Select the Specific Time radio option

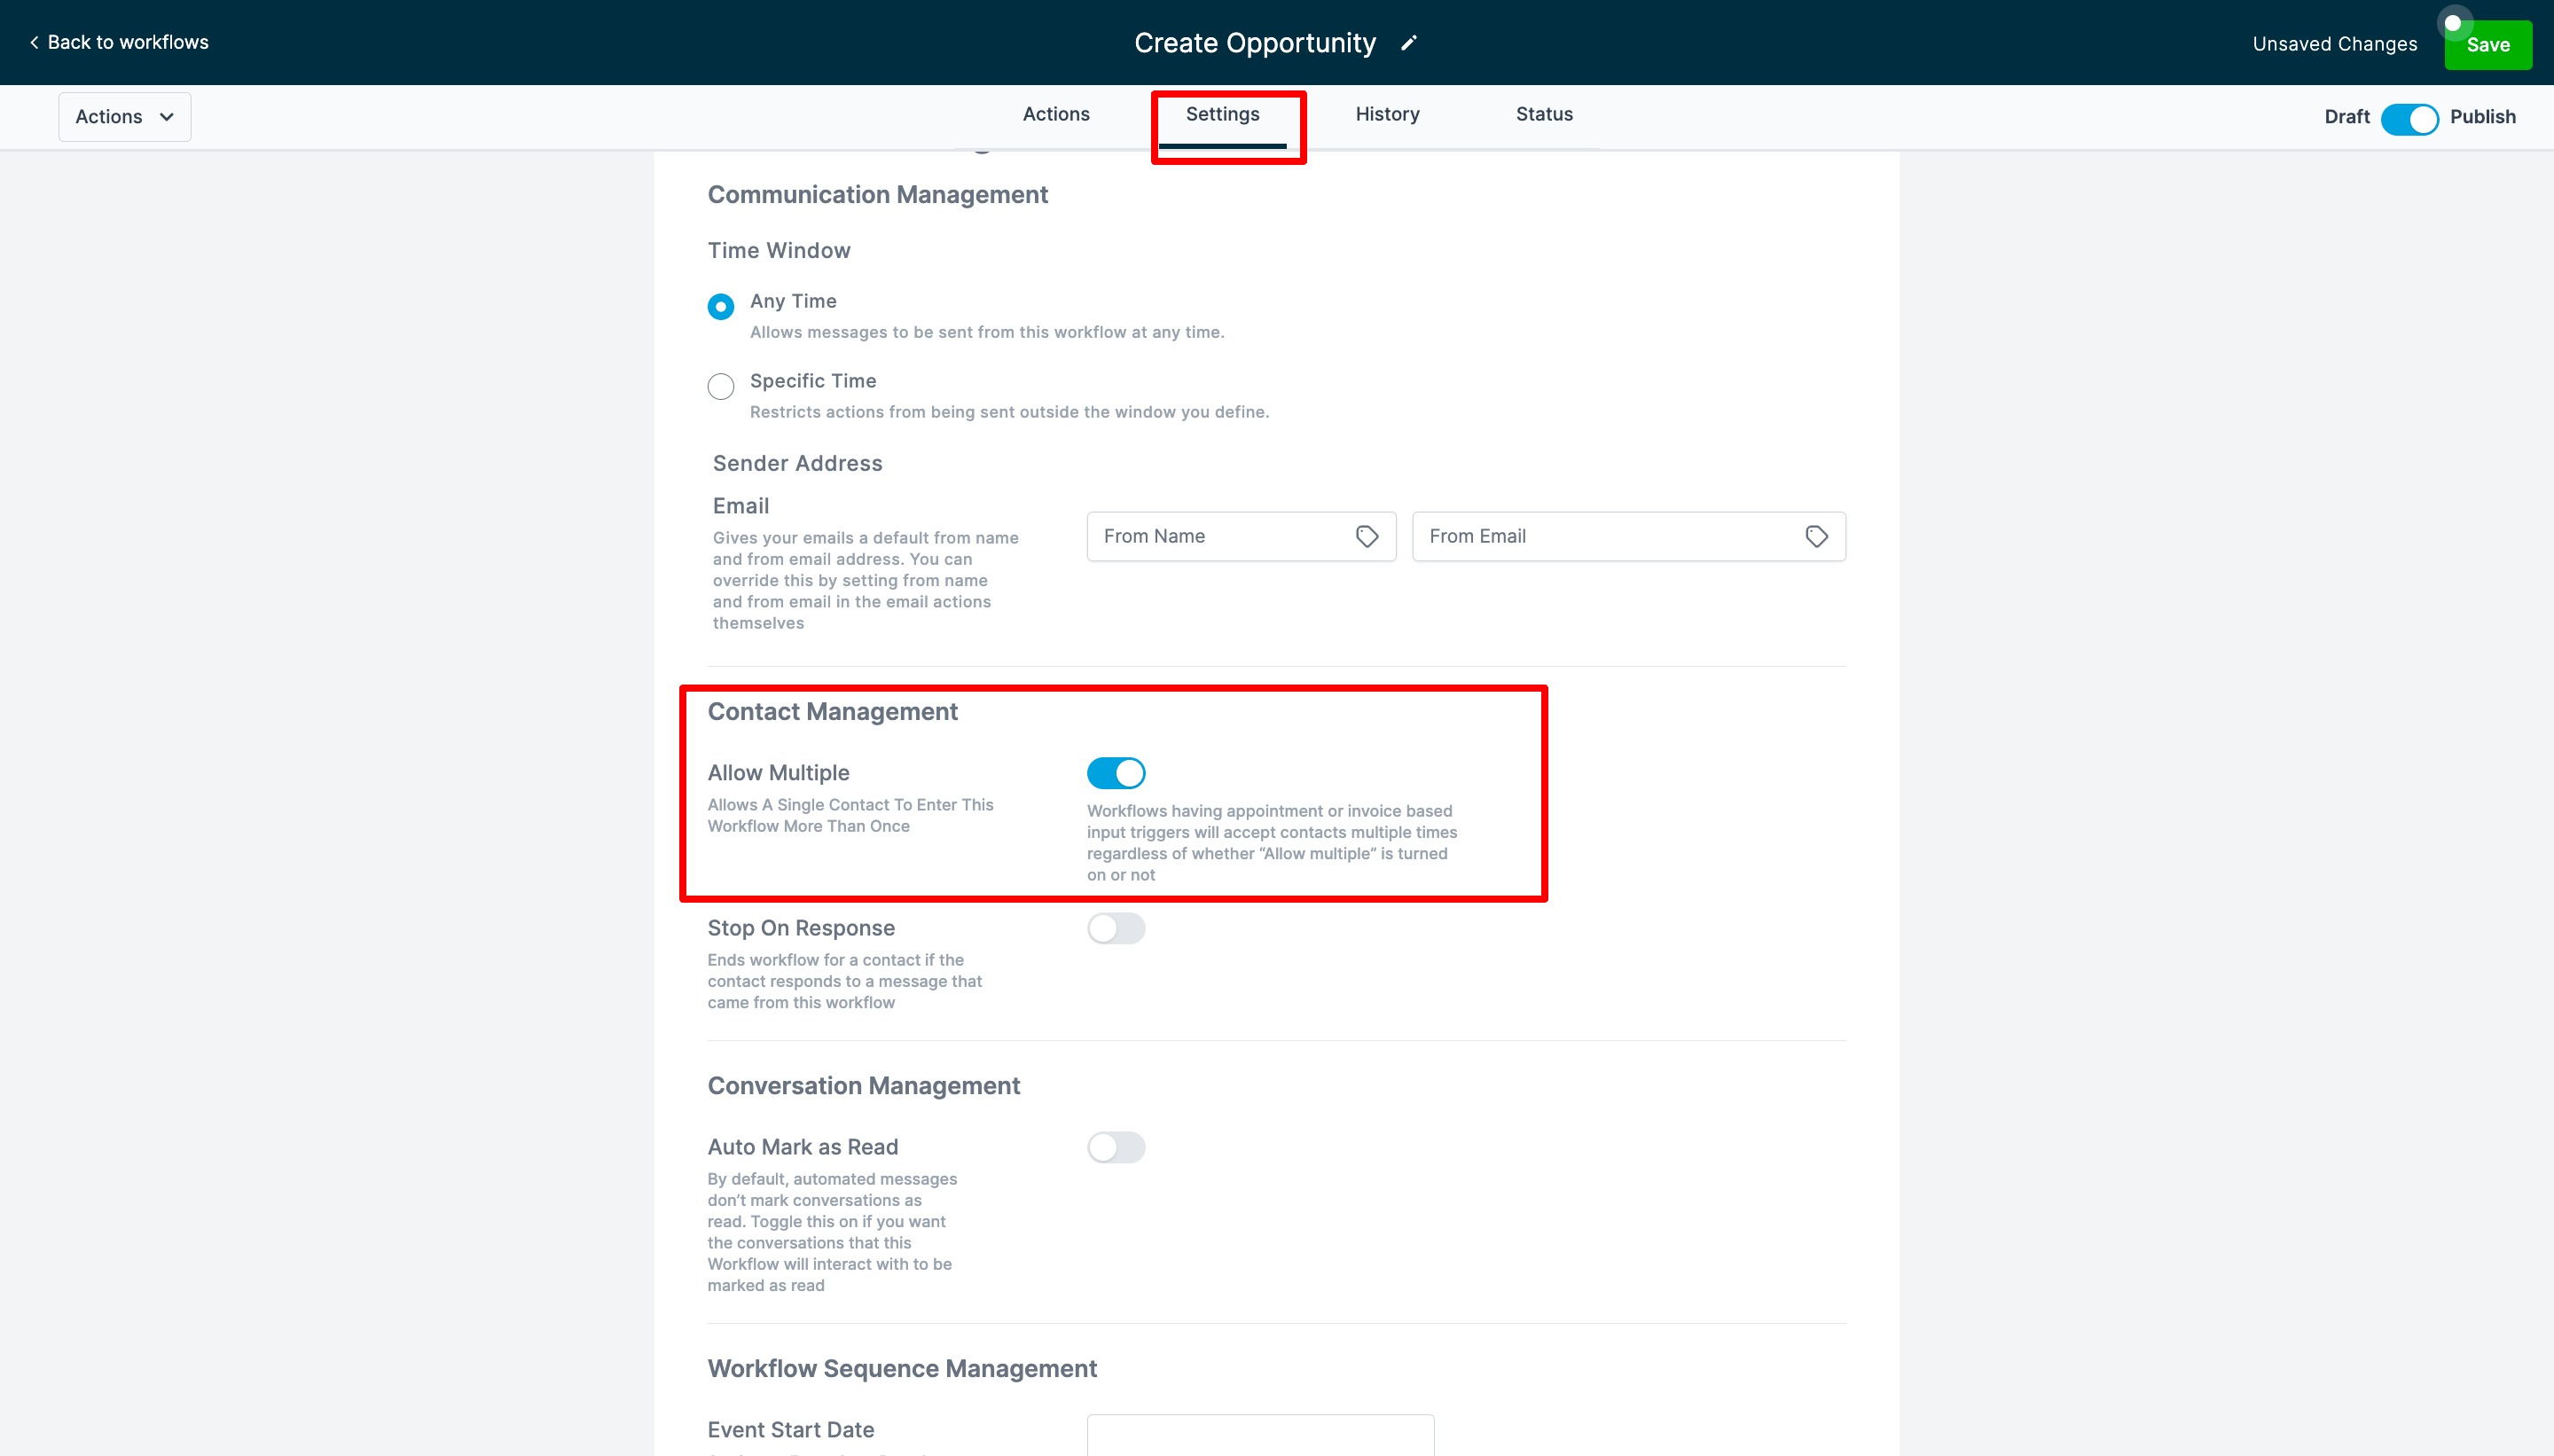720,386
